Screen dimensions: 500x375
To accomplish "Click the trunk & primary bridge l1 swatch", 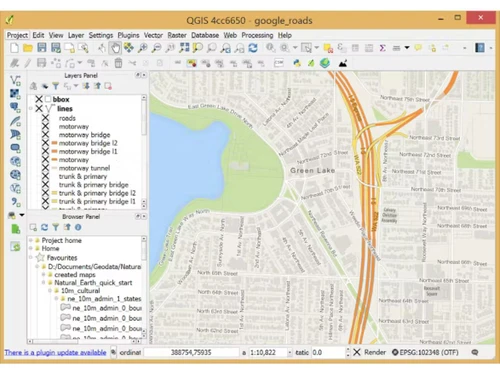I will click(x=55, y=201).
